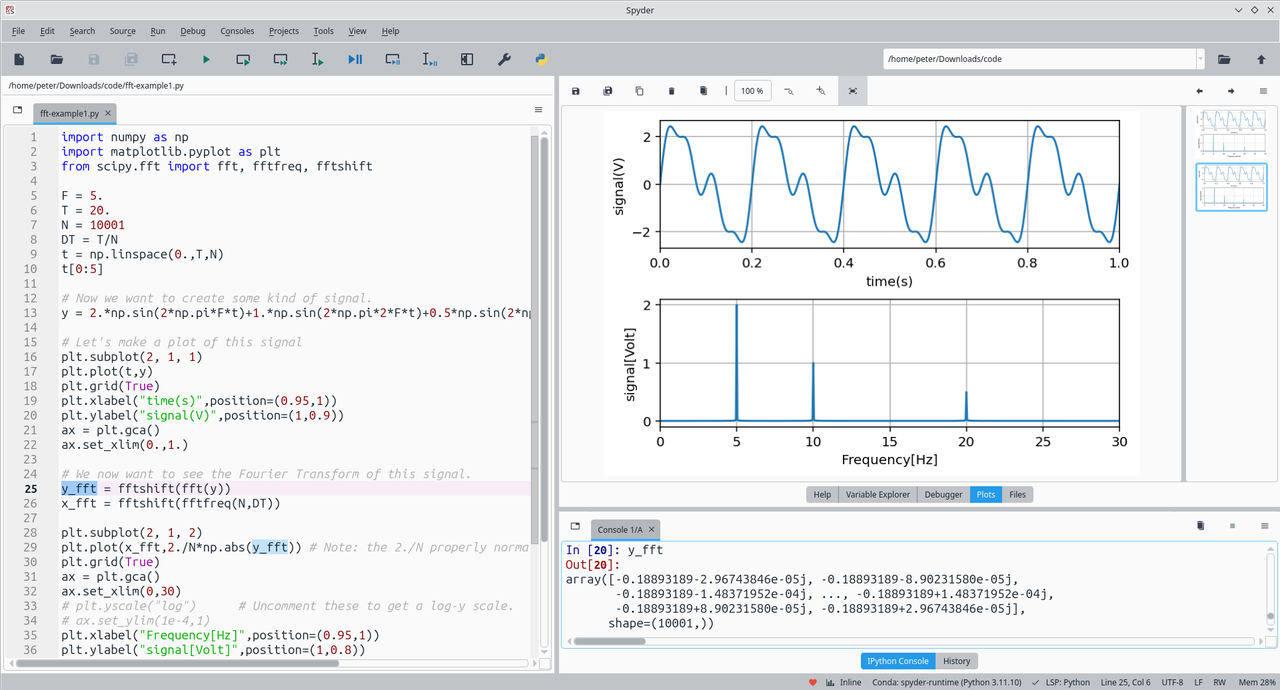Switch to the History pane

[x=956, y=661]
